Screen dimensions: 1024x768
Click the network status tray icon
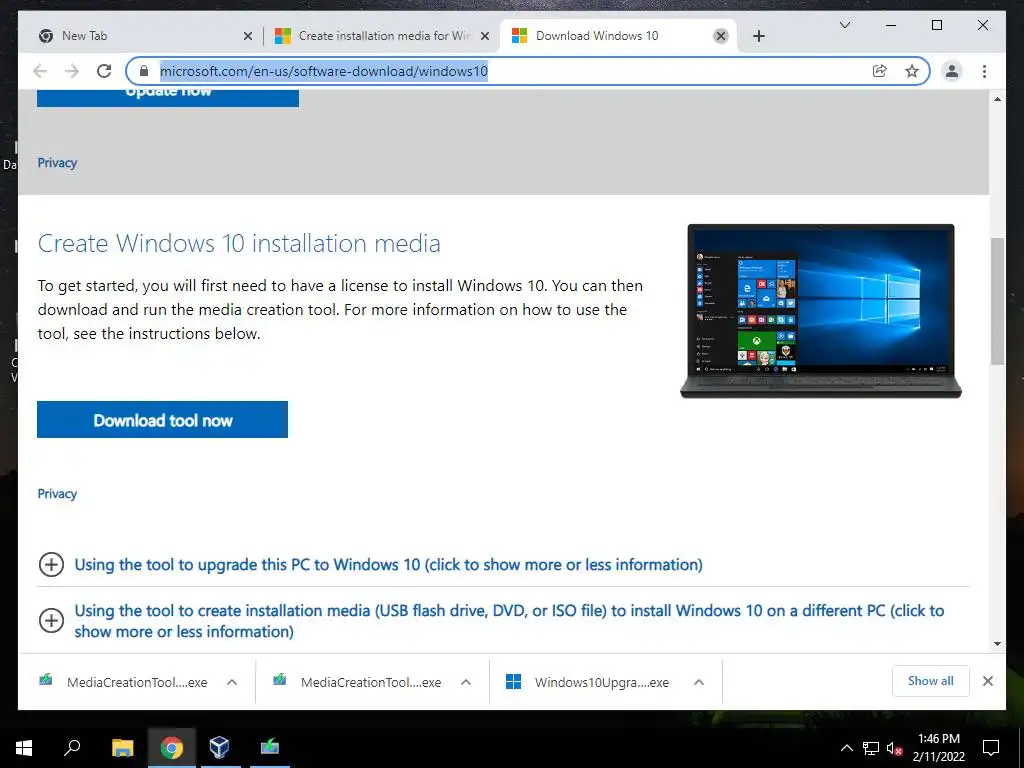coord(871,748)
